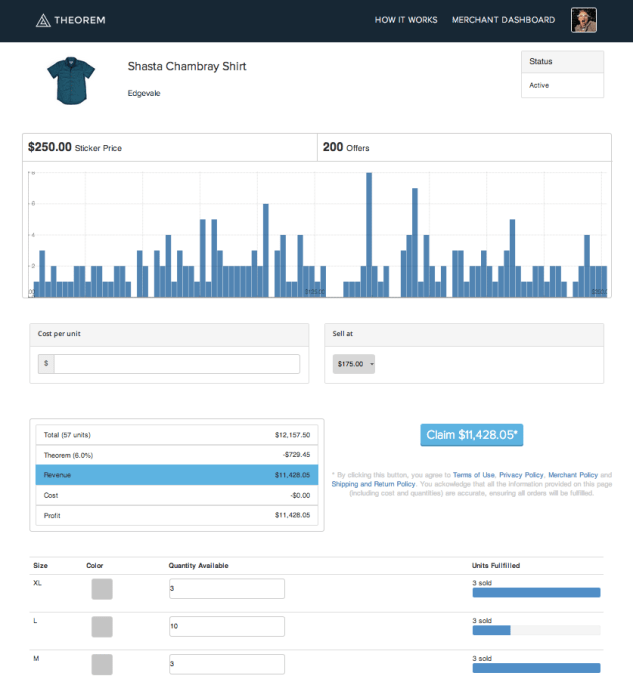Expand the Sell at price dropdown

click(354, 364)
